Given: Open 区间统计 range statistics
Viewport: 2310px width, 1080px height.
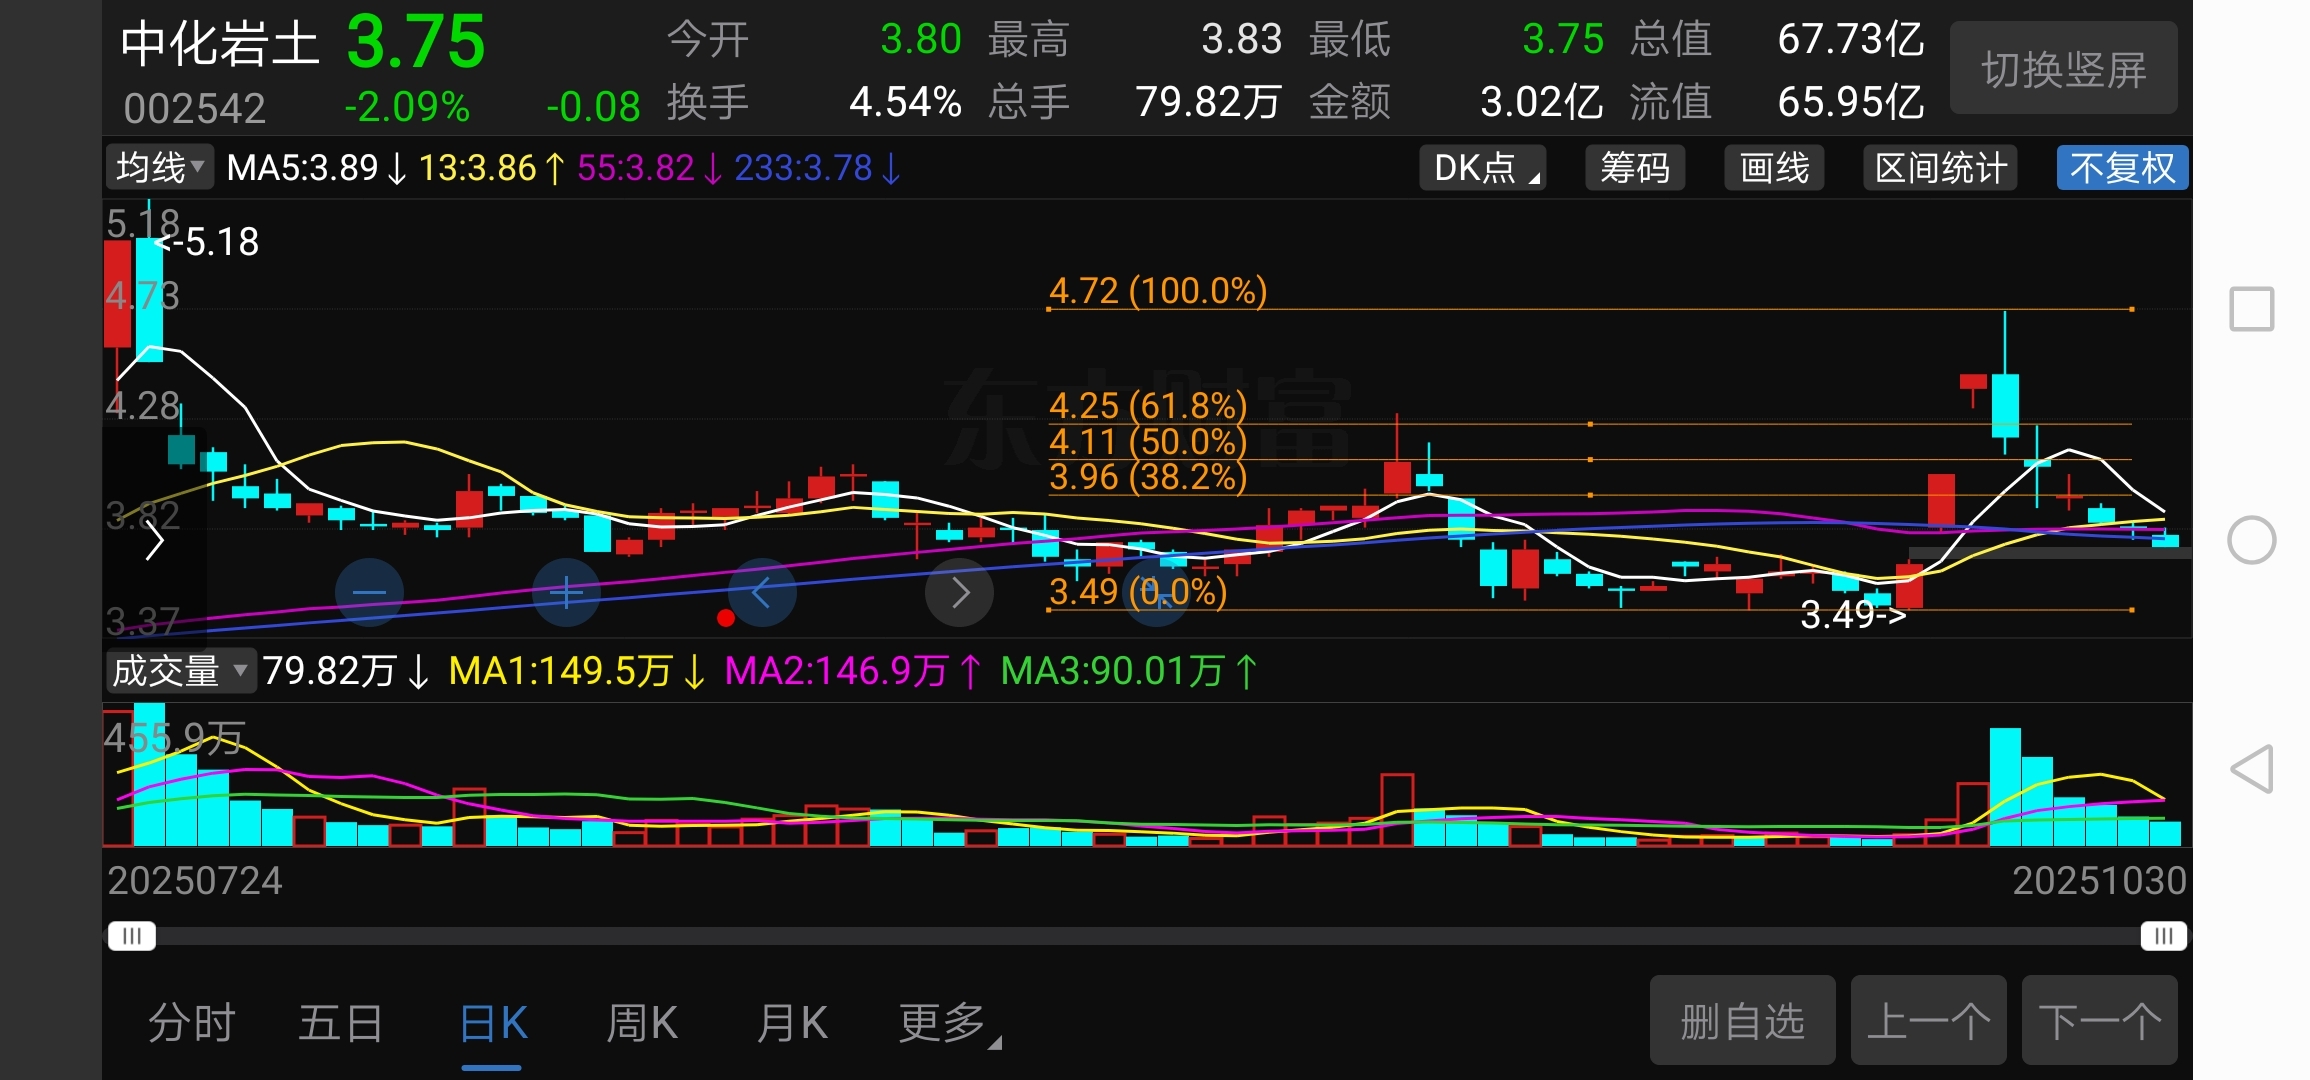Looking at the screenshot, I should click(x=1940, y=168).
